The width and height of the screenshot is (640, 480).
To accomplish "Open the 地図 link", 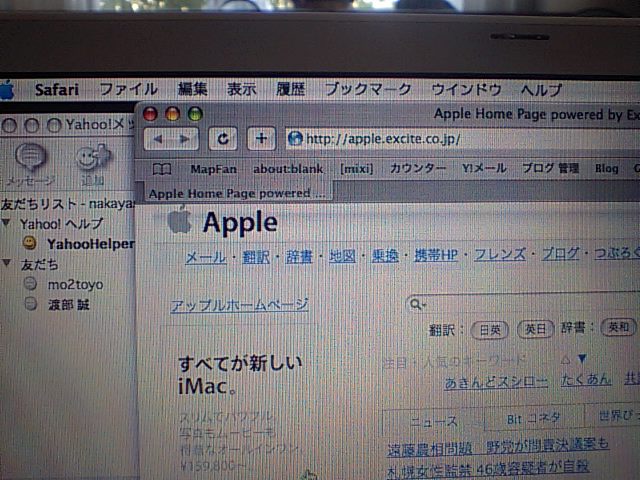I will point(342,256).
